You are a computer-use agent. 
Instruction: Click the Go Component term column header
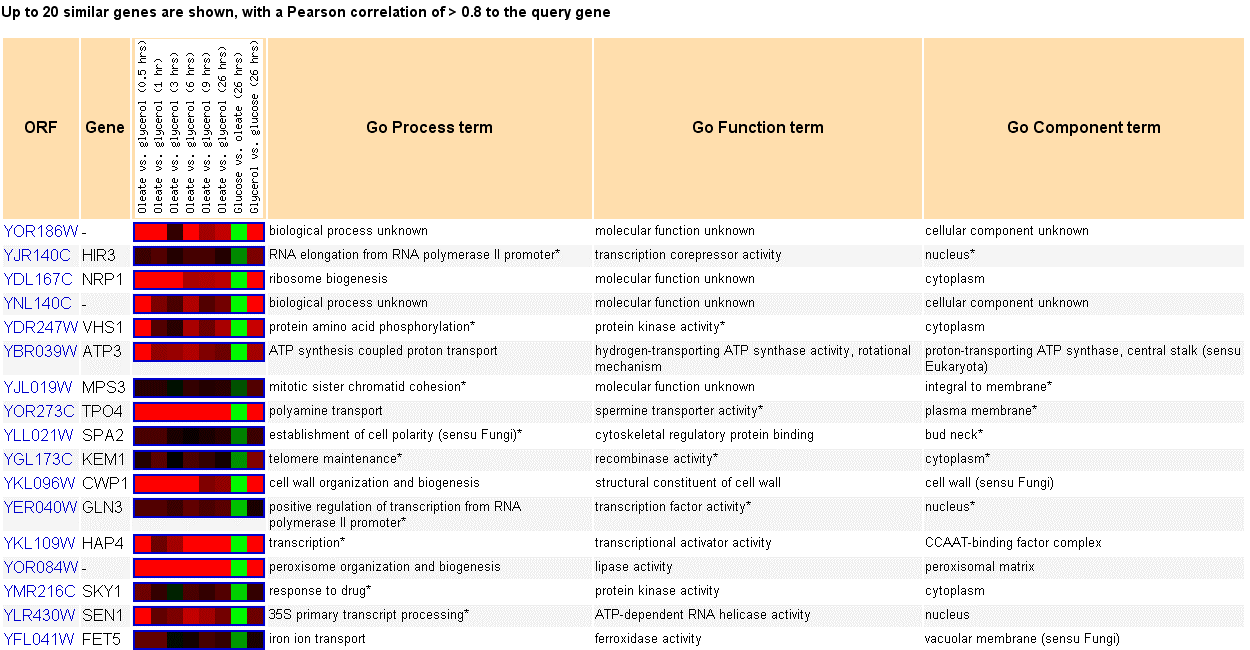1083,127
